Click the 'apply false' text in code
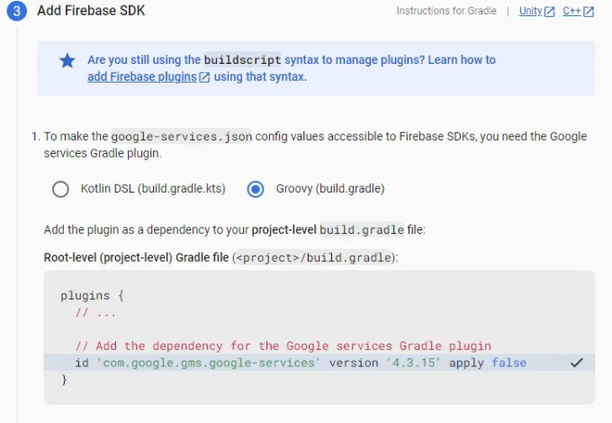 click(x=488, y=363)
